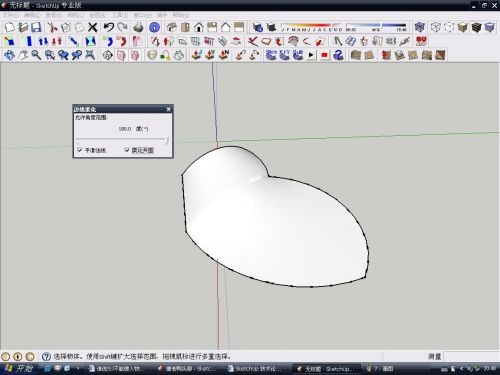500x375 pixels.
Task: Select the Front view house icon
Action: click(x=199, y=27)
